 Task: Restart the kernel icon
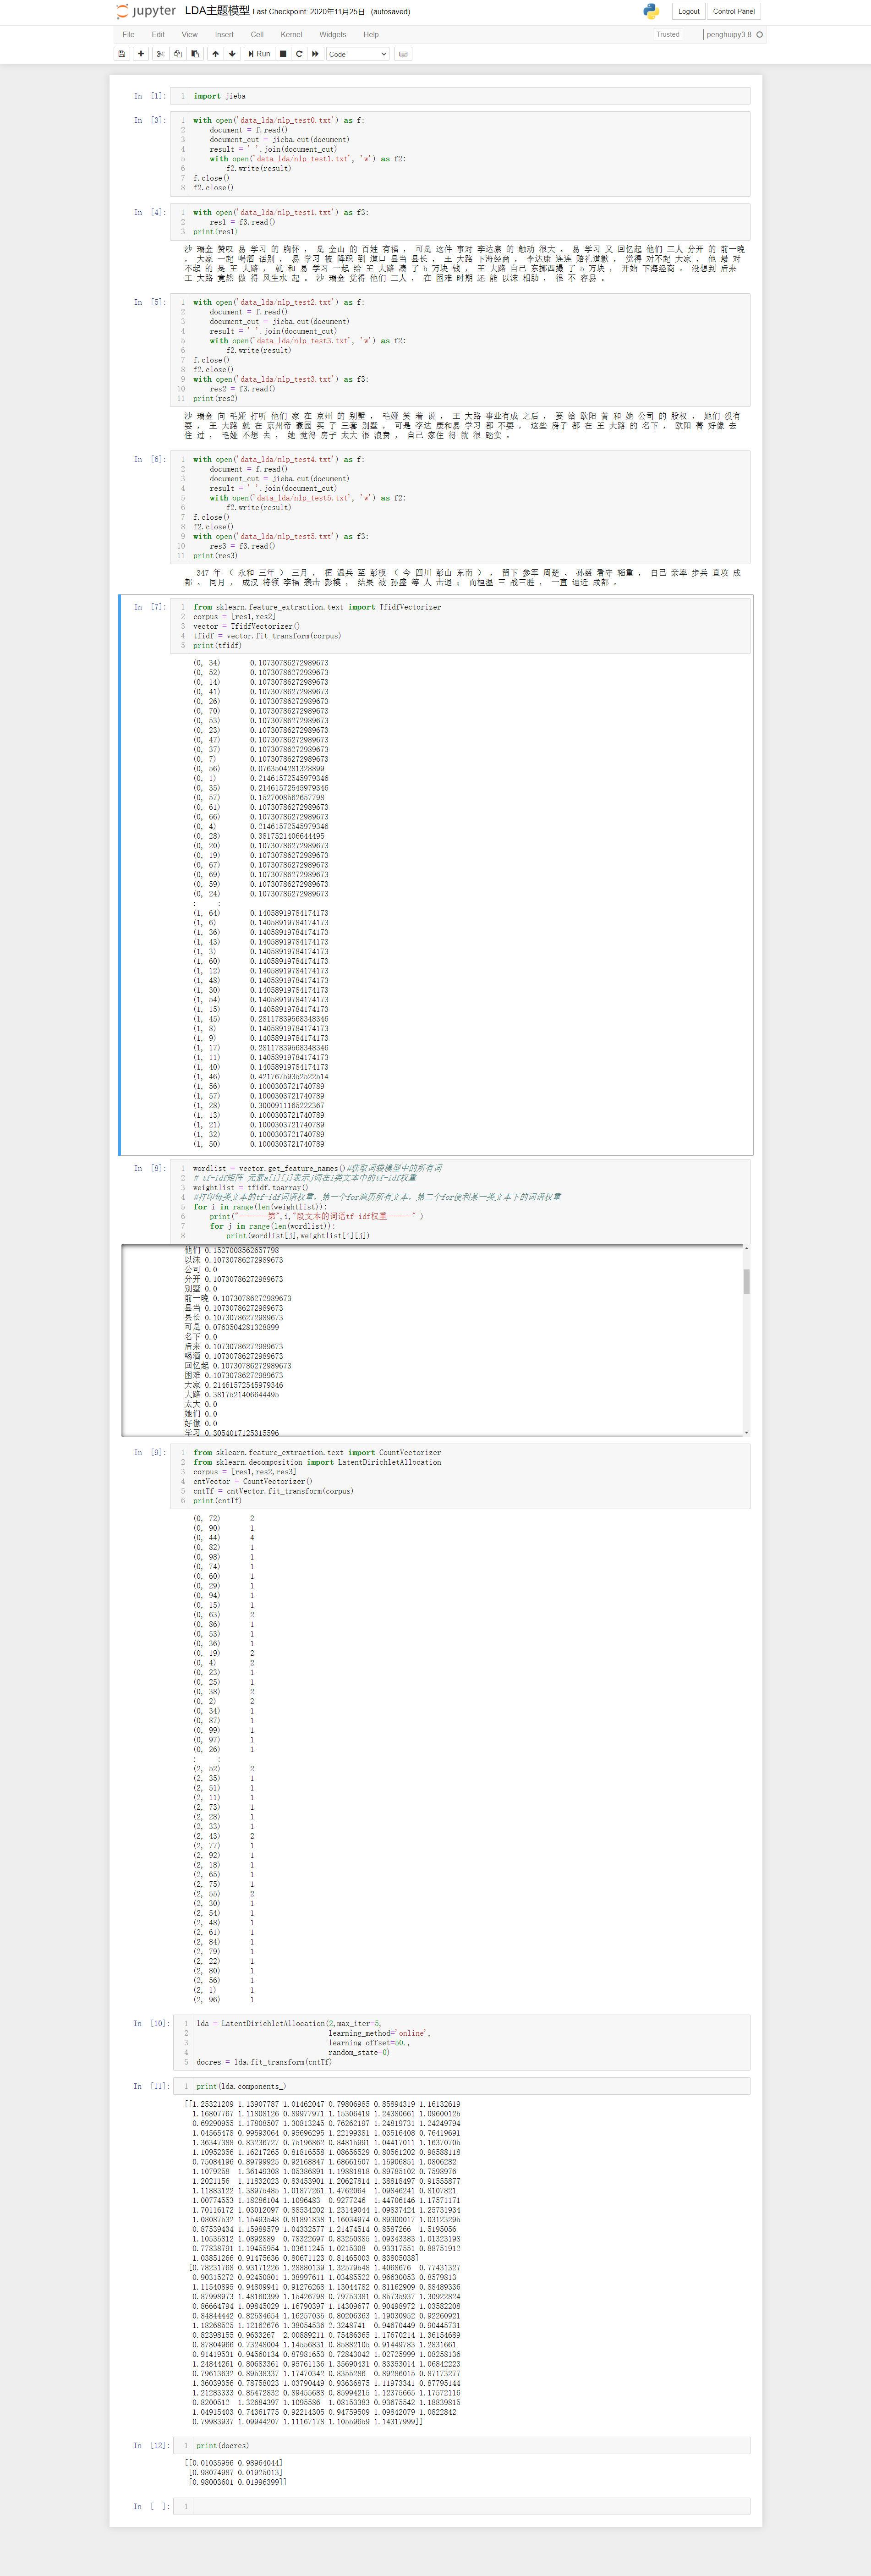coord(299,54)
